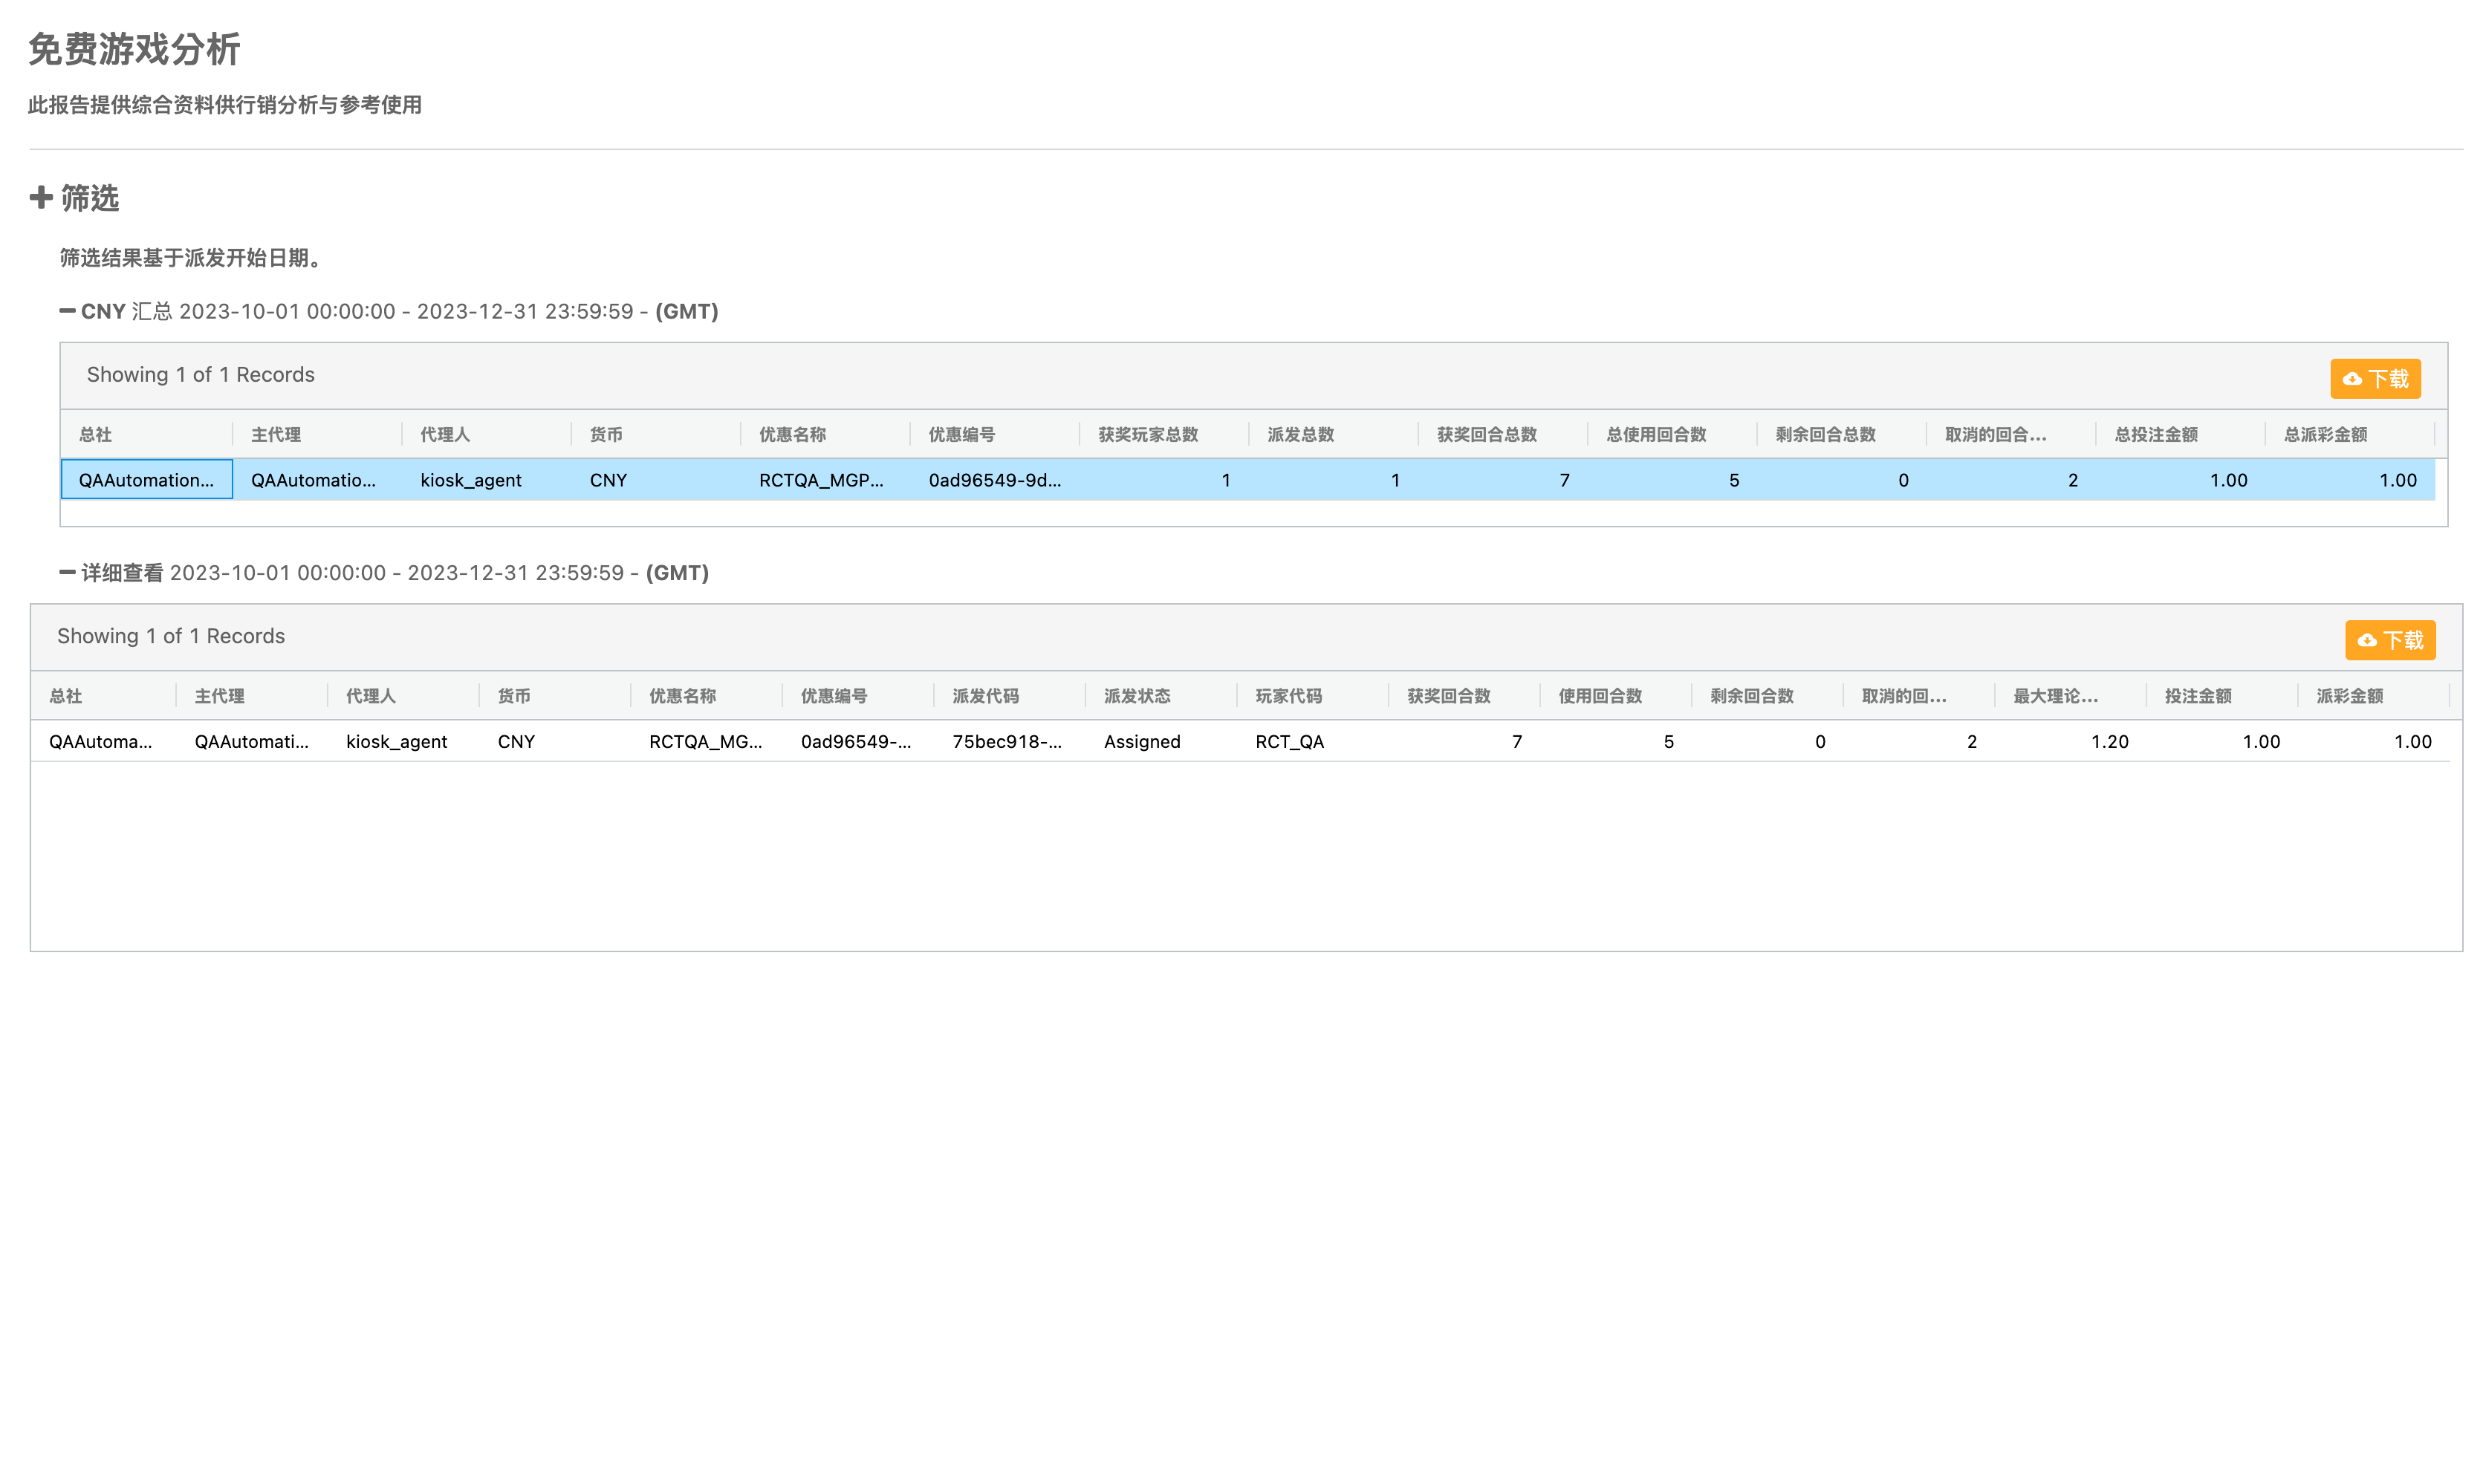Click 玩家代码 column header in details
This screenshot has width=2483, height=1484.
[x=1289, y=696]
